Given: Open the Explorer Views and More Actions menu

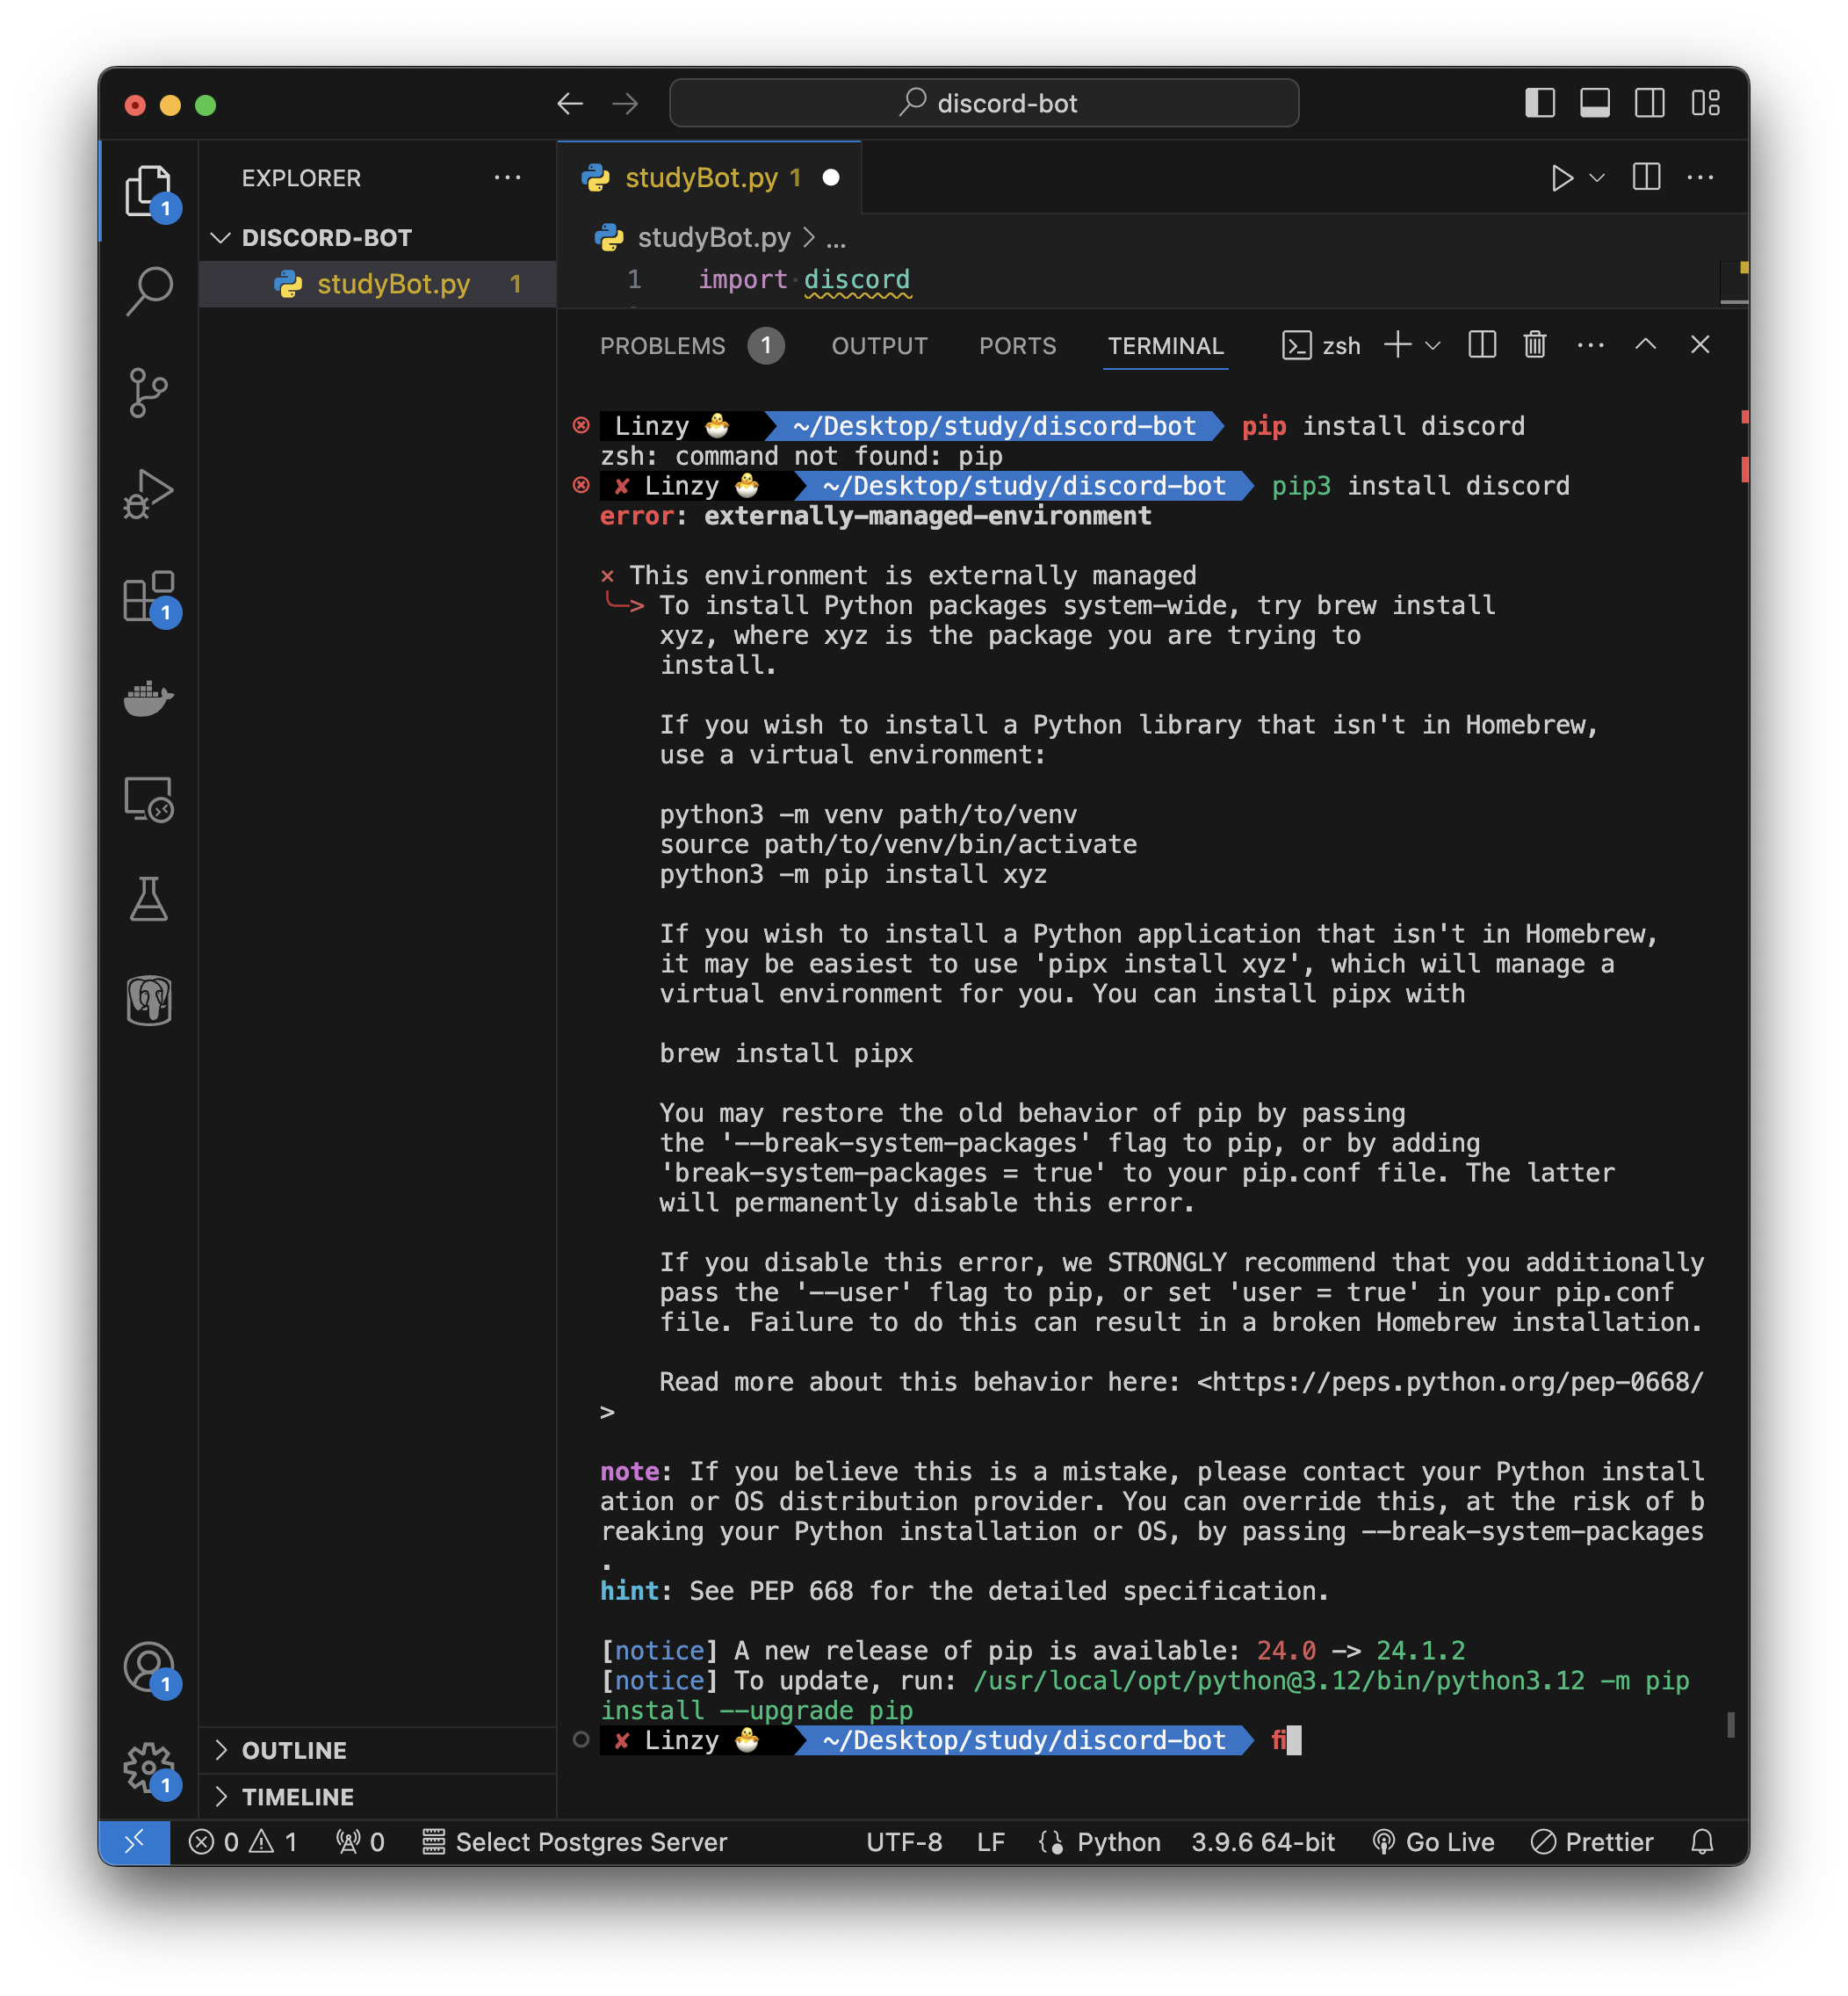Looking at the screenshot, I should [507, 178].
